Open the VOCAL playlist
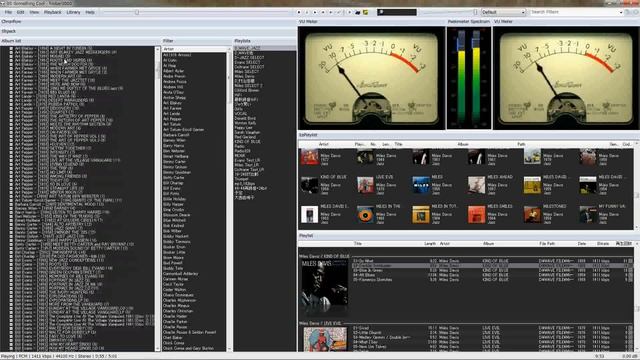The width and height of the screenshot is (640, 360). (x=241, y=113)
